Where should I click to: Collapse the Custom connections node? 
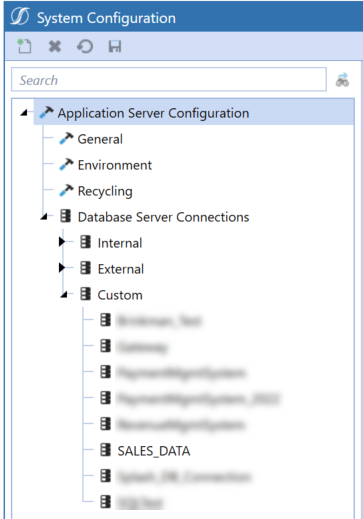point(64,295)
